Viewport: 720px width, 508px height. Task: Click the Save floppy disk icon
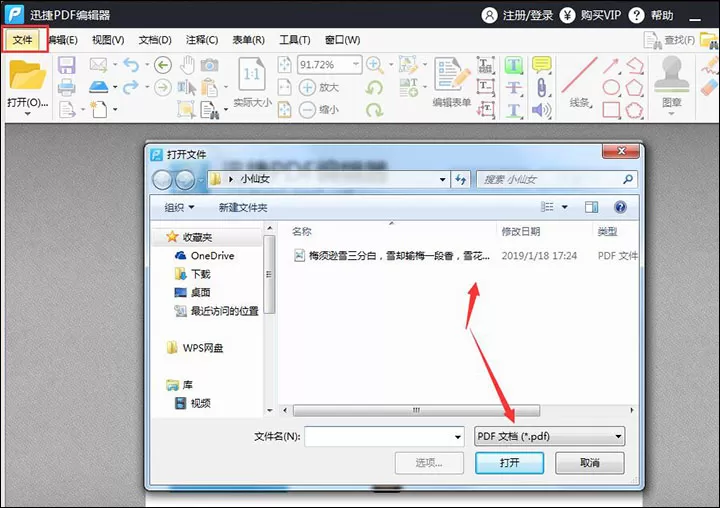pos(67,65)
